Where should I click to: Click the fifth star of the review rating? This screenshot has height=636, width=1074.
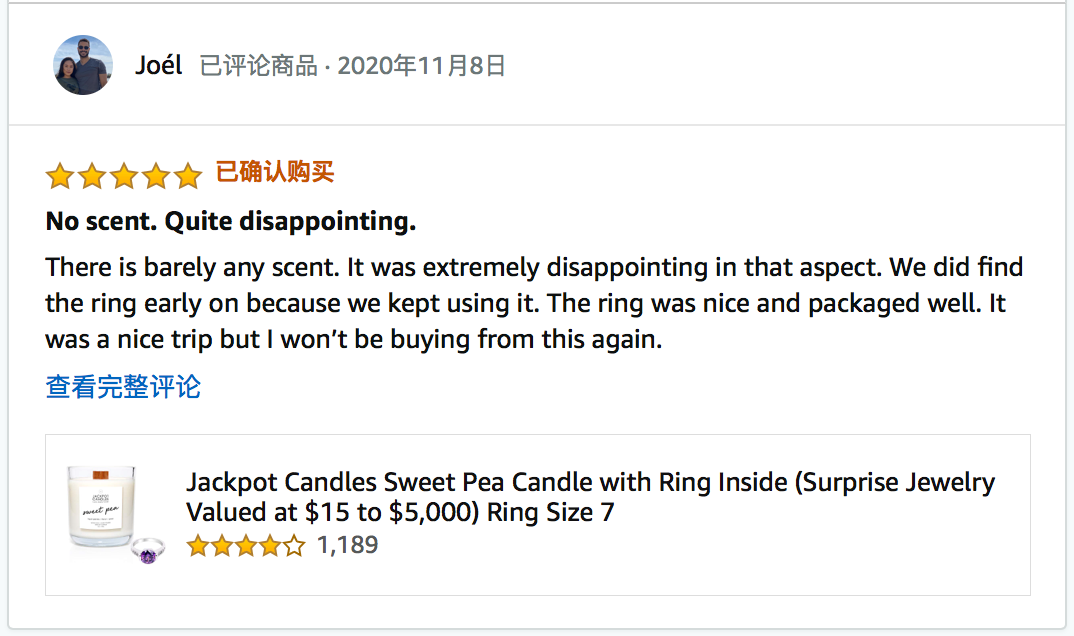(x=188, y=176)
